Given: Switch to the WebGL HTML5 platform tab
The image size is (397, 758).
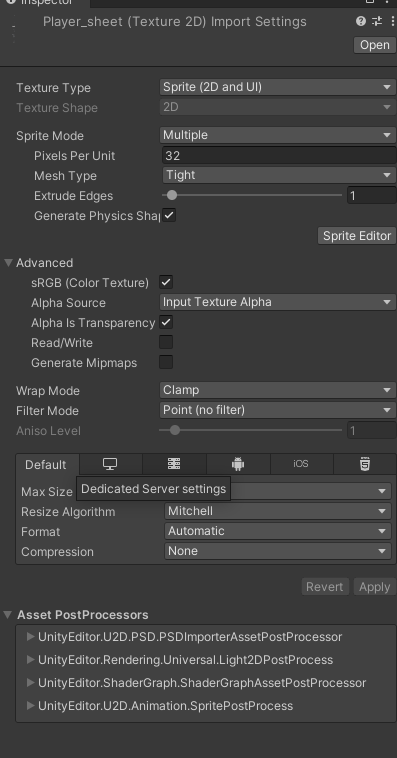Looking at the screenshot, I should point(365,464).
